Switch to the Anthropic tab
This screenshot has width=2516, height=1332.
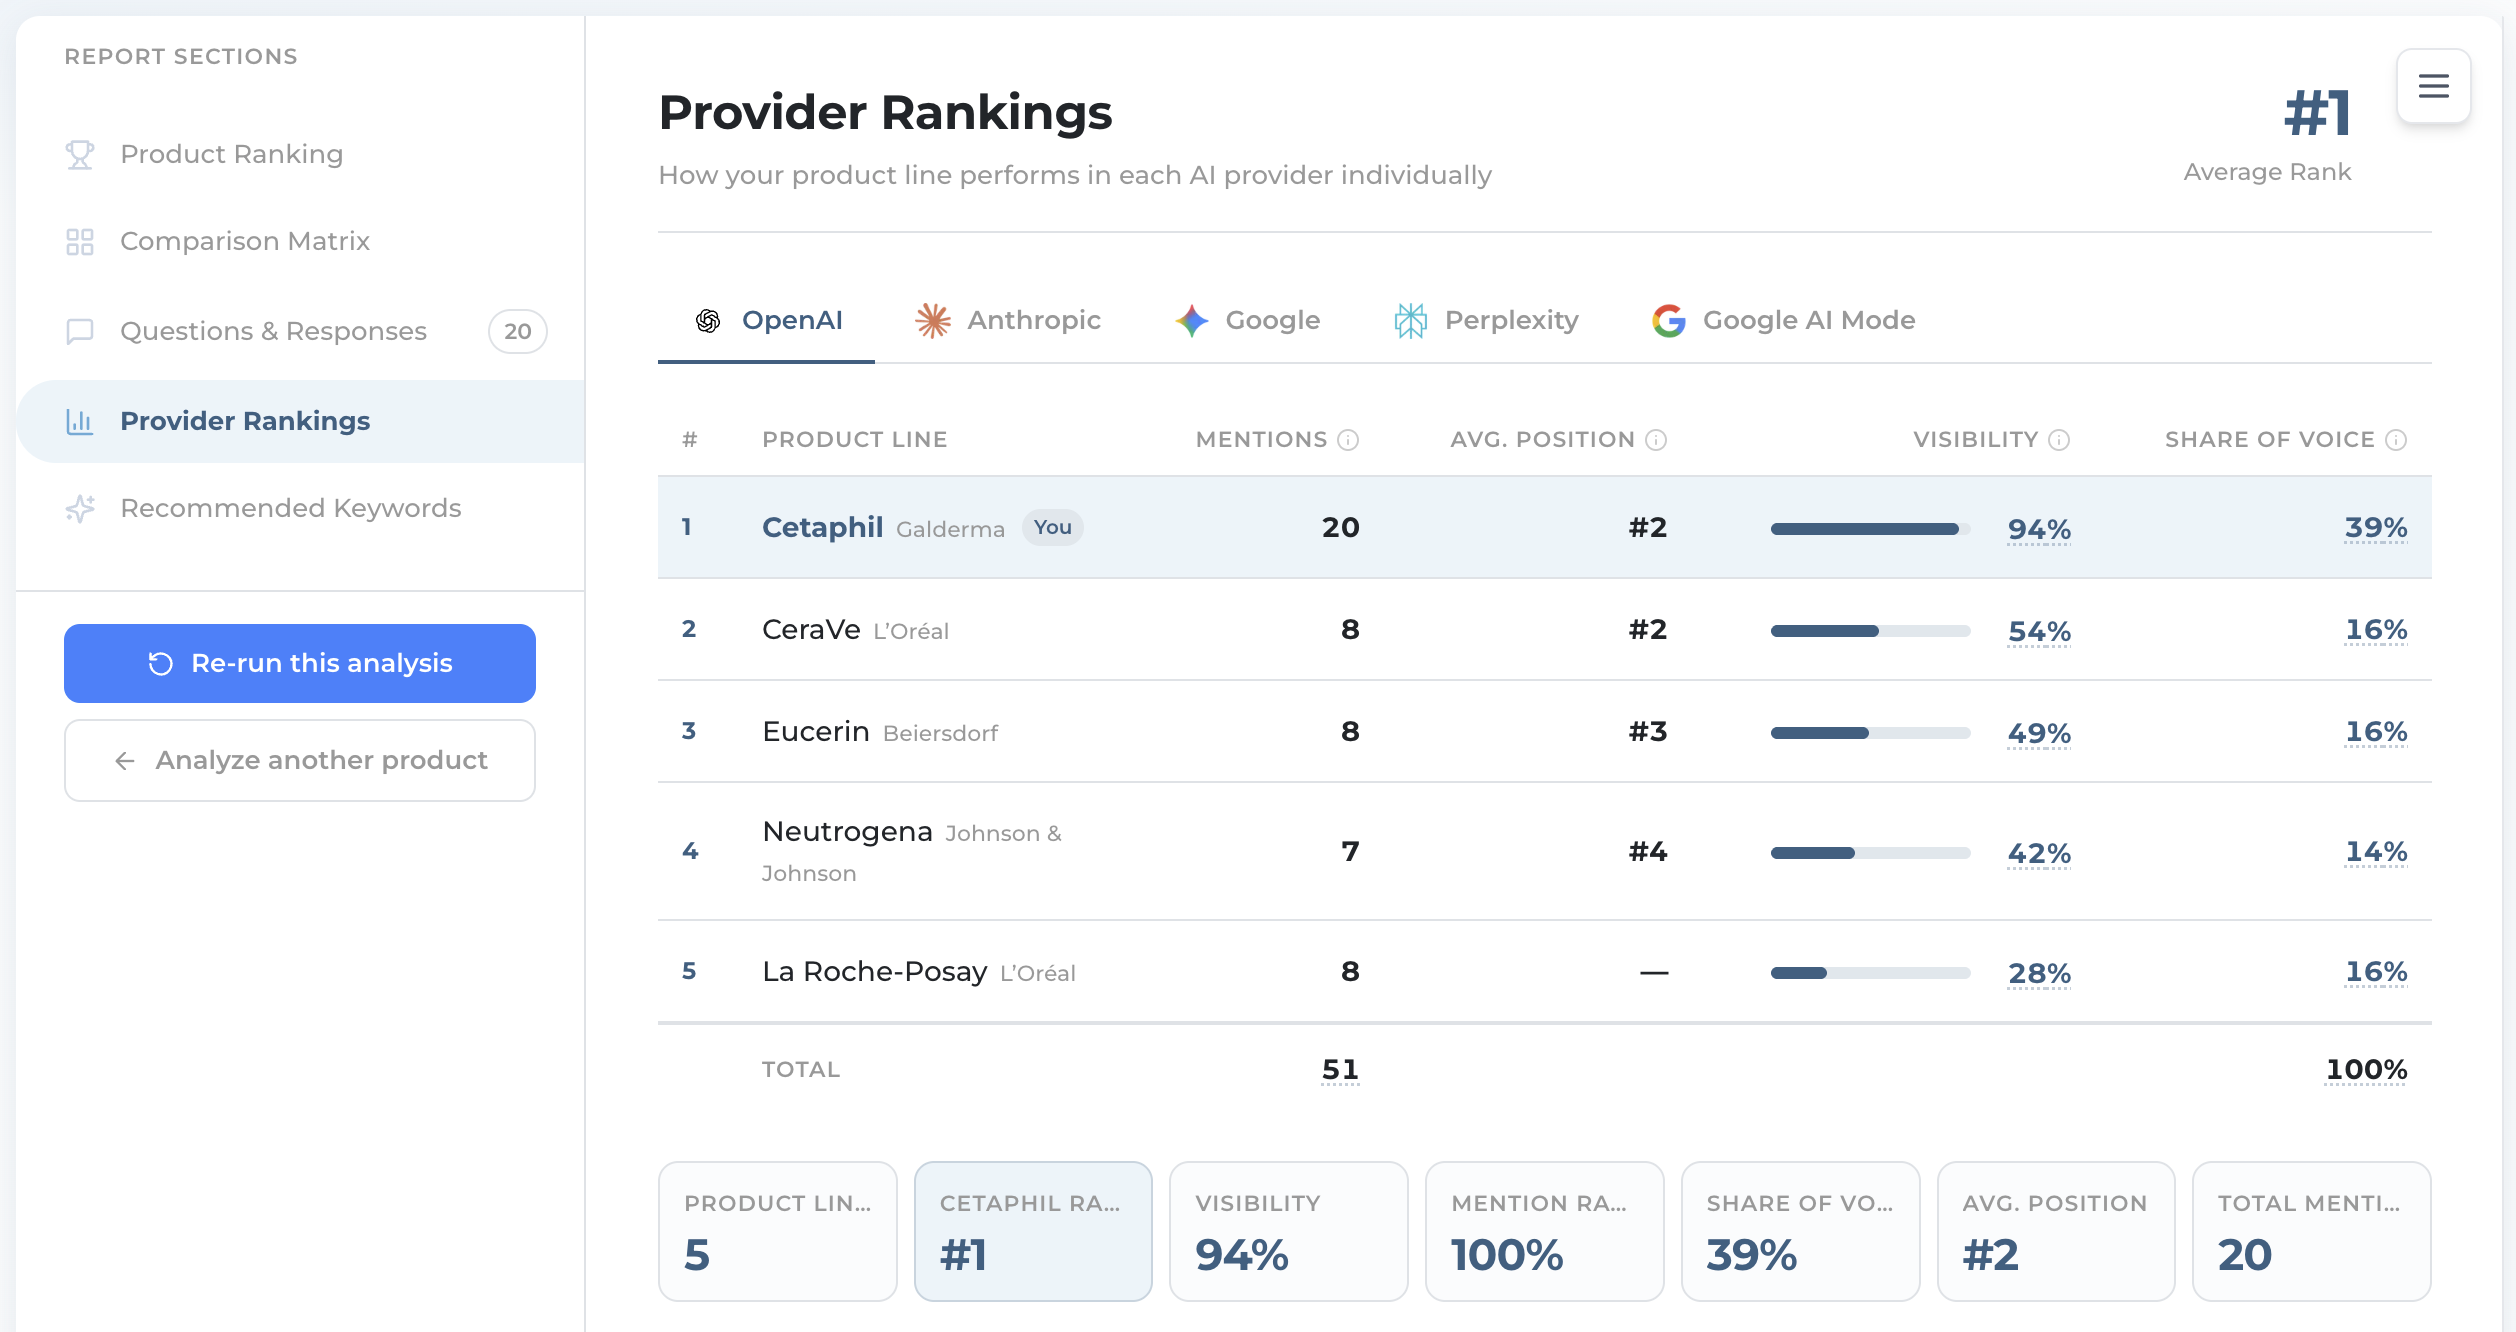click(1007, 320)
